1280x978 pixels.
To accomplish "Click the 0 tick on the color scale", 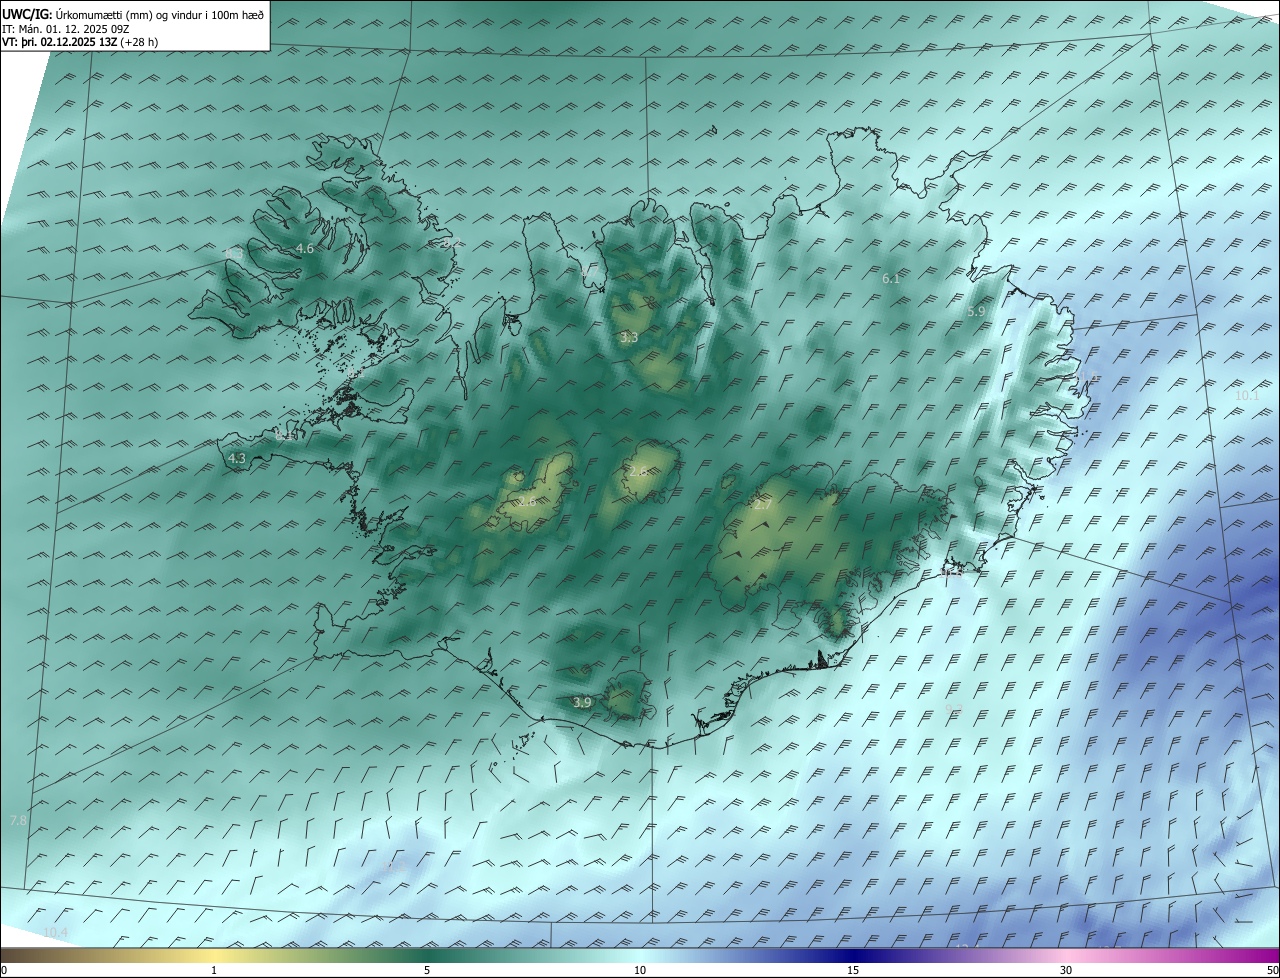I will click(4, 971).
